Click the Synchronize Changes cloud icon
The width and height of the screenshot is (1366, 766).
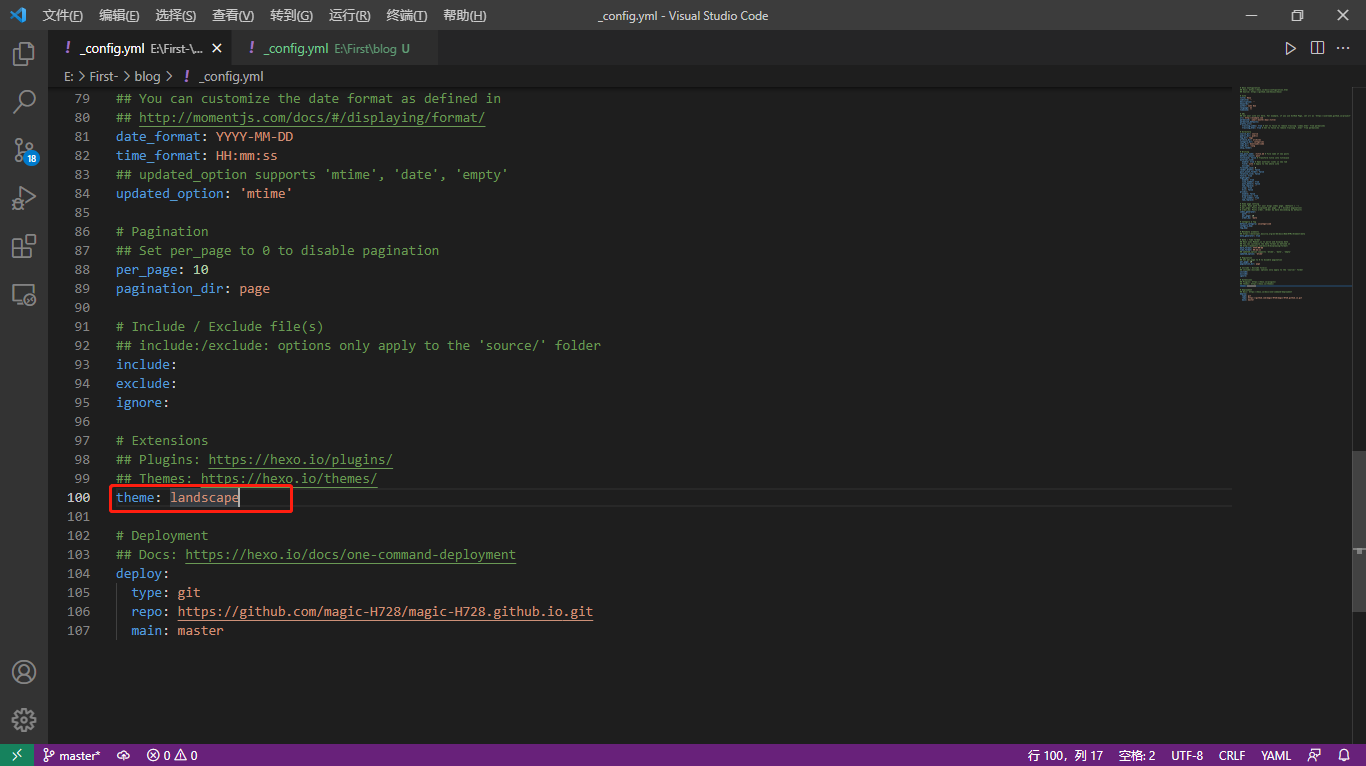[x=123, y=755]
